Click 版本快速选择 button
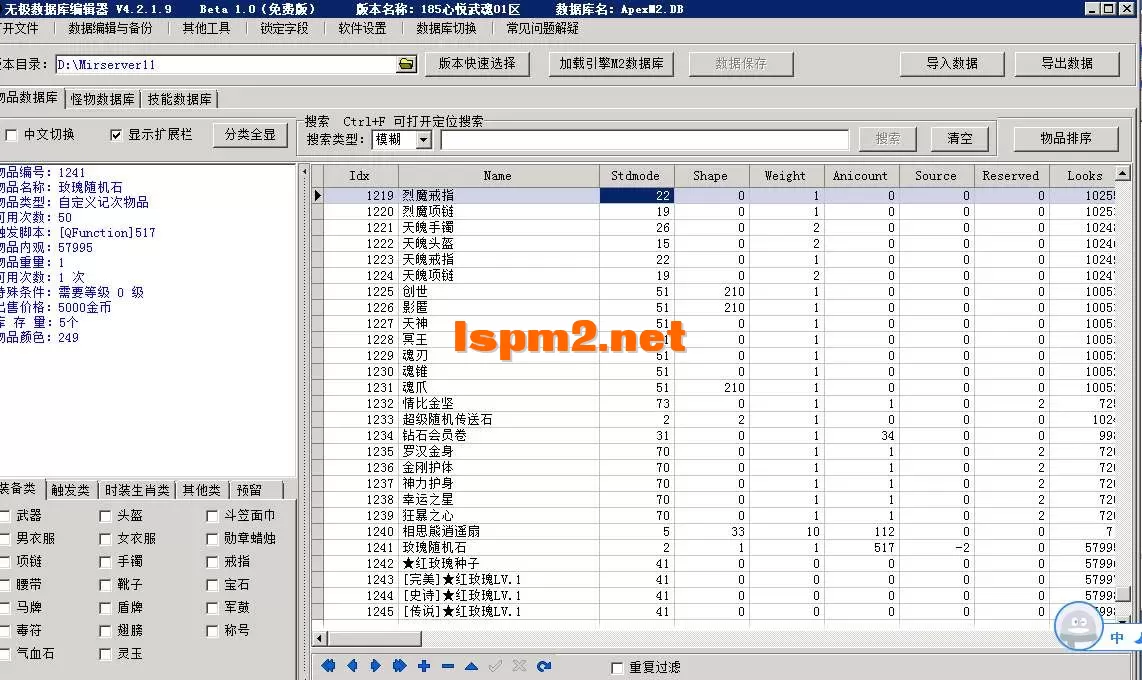This screenshot has height=680, width=1142. (477, 63)
